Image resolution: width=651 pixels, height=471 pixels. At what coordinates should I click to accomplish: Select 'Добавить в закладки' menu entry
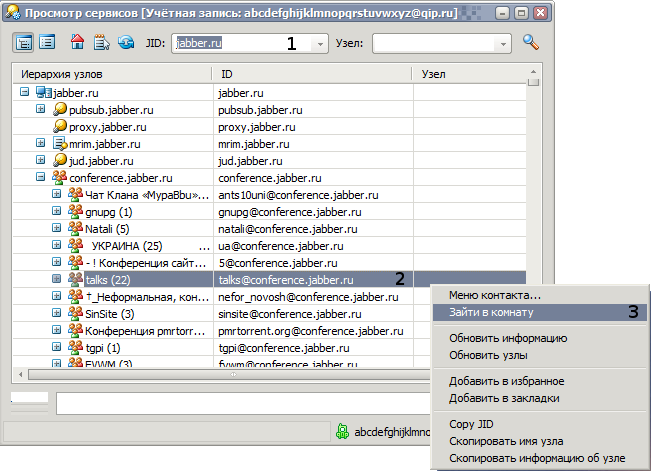pyautogui.click(x=504, y=397)
